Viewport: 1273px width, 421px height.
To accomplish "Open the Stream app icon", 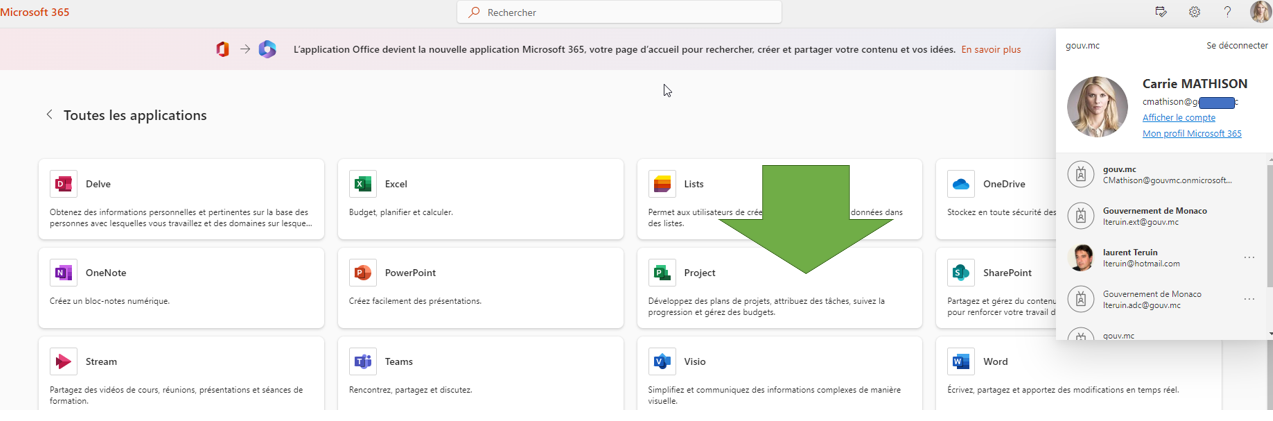I will point(64,362).
